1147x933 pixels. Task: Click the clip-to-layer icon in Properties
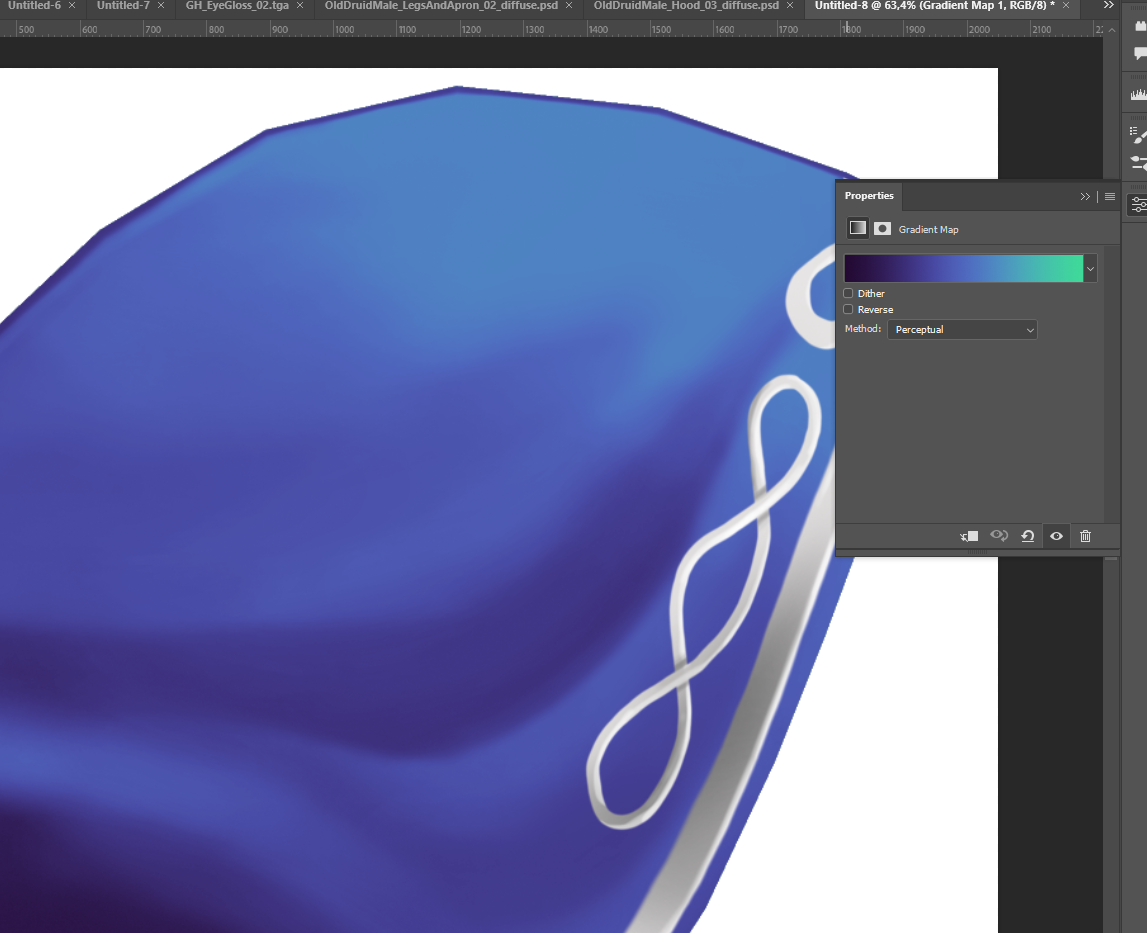(x=968, y=536)
